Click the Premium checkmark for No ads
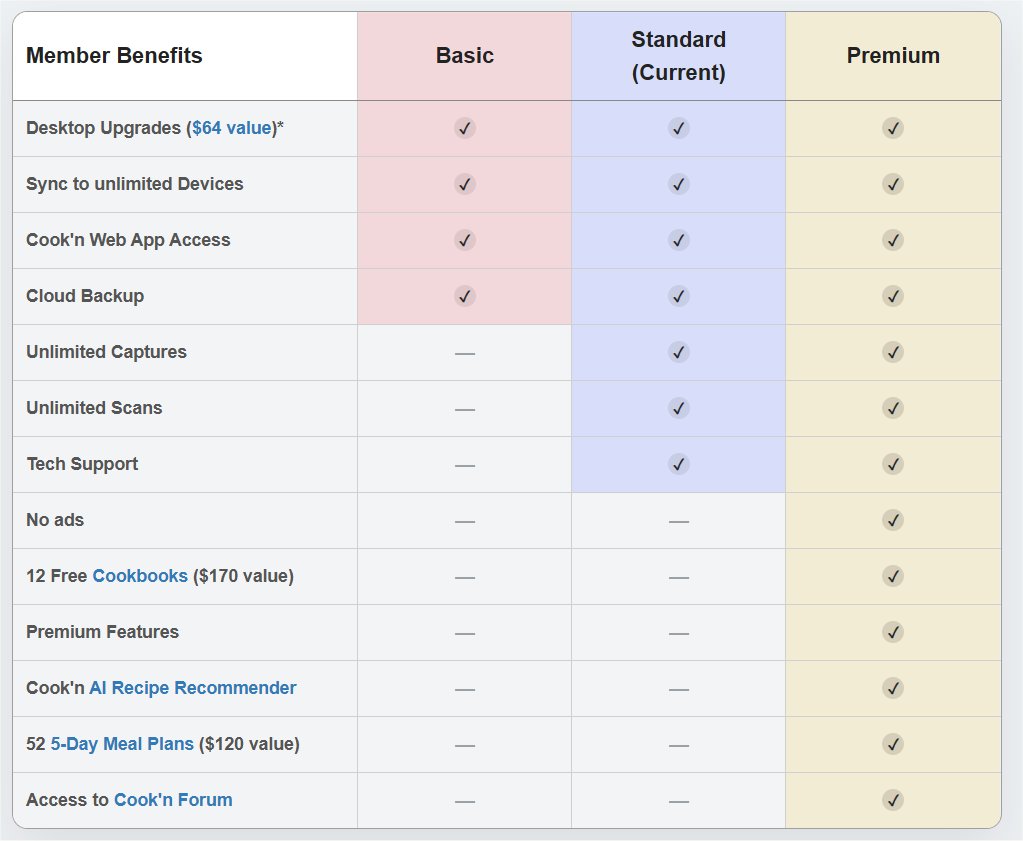Image resolution: width=1023 pixels, height=841 pixels. click(x=892, y=520)
